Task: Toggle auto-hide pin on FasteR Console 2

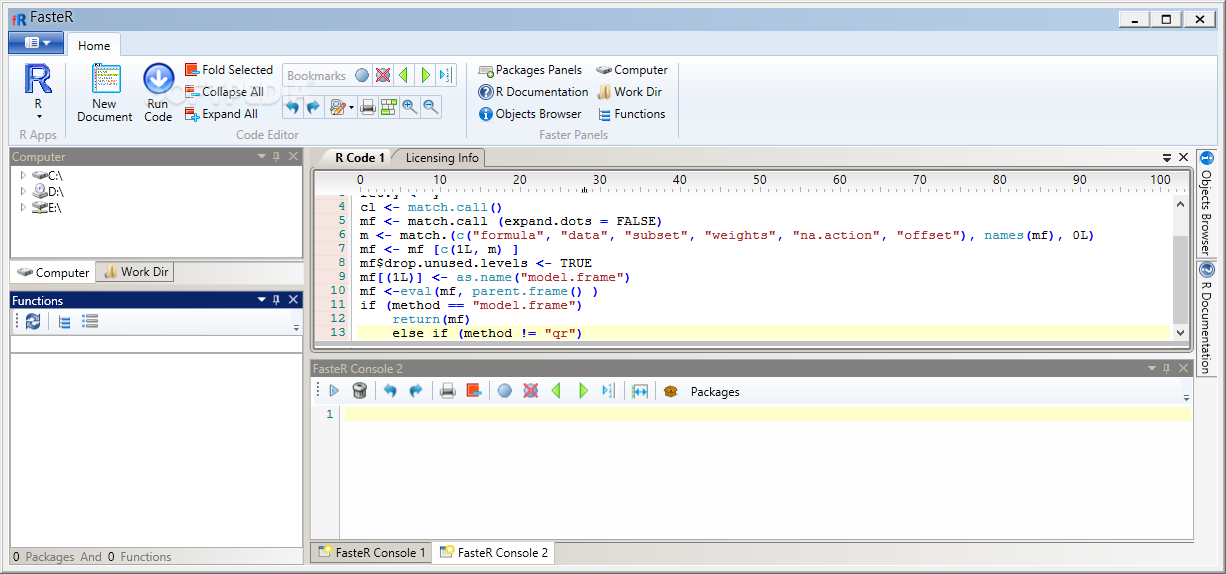Action: click(x=1167, y=369)
